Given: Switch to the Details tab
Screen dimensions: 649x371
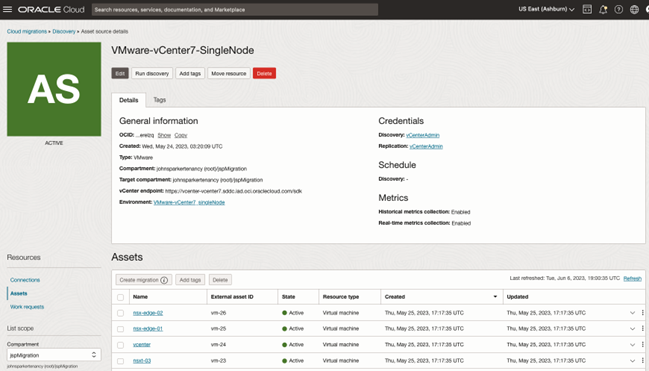Looking at the screenshot, I should click(129, 100).
